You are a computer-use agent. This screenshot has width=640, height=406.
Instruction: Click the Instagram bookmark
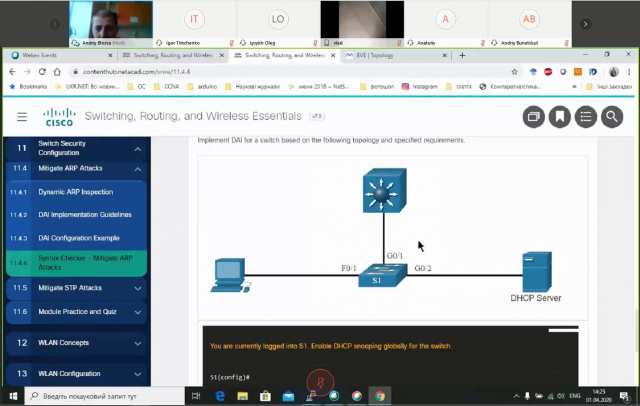point(426,87)
